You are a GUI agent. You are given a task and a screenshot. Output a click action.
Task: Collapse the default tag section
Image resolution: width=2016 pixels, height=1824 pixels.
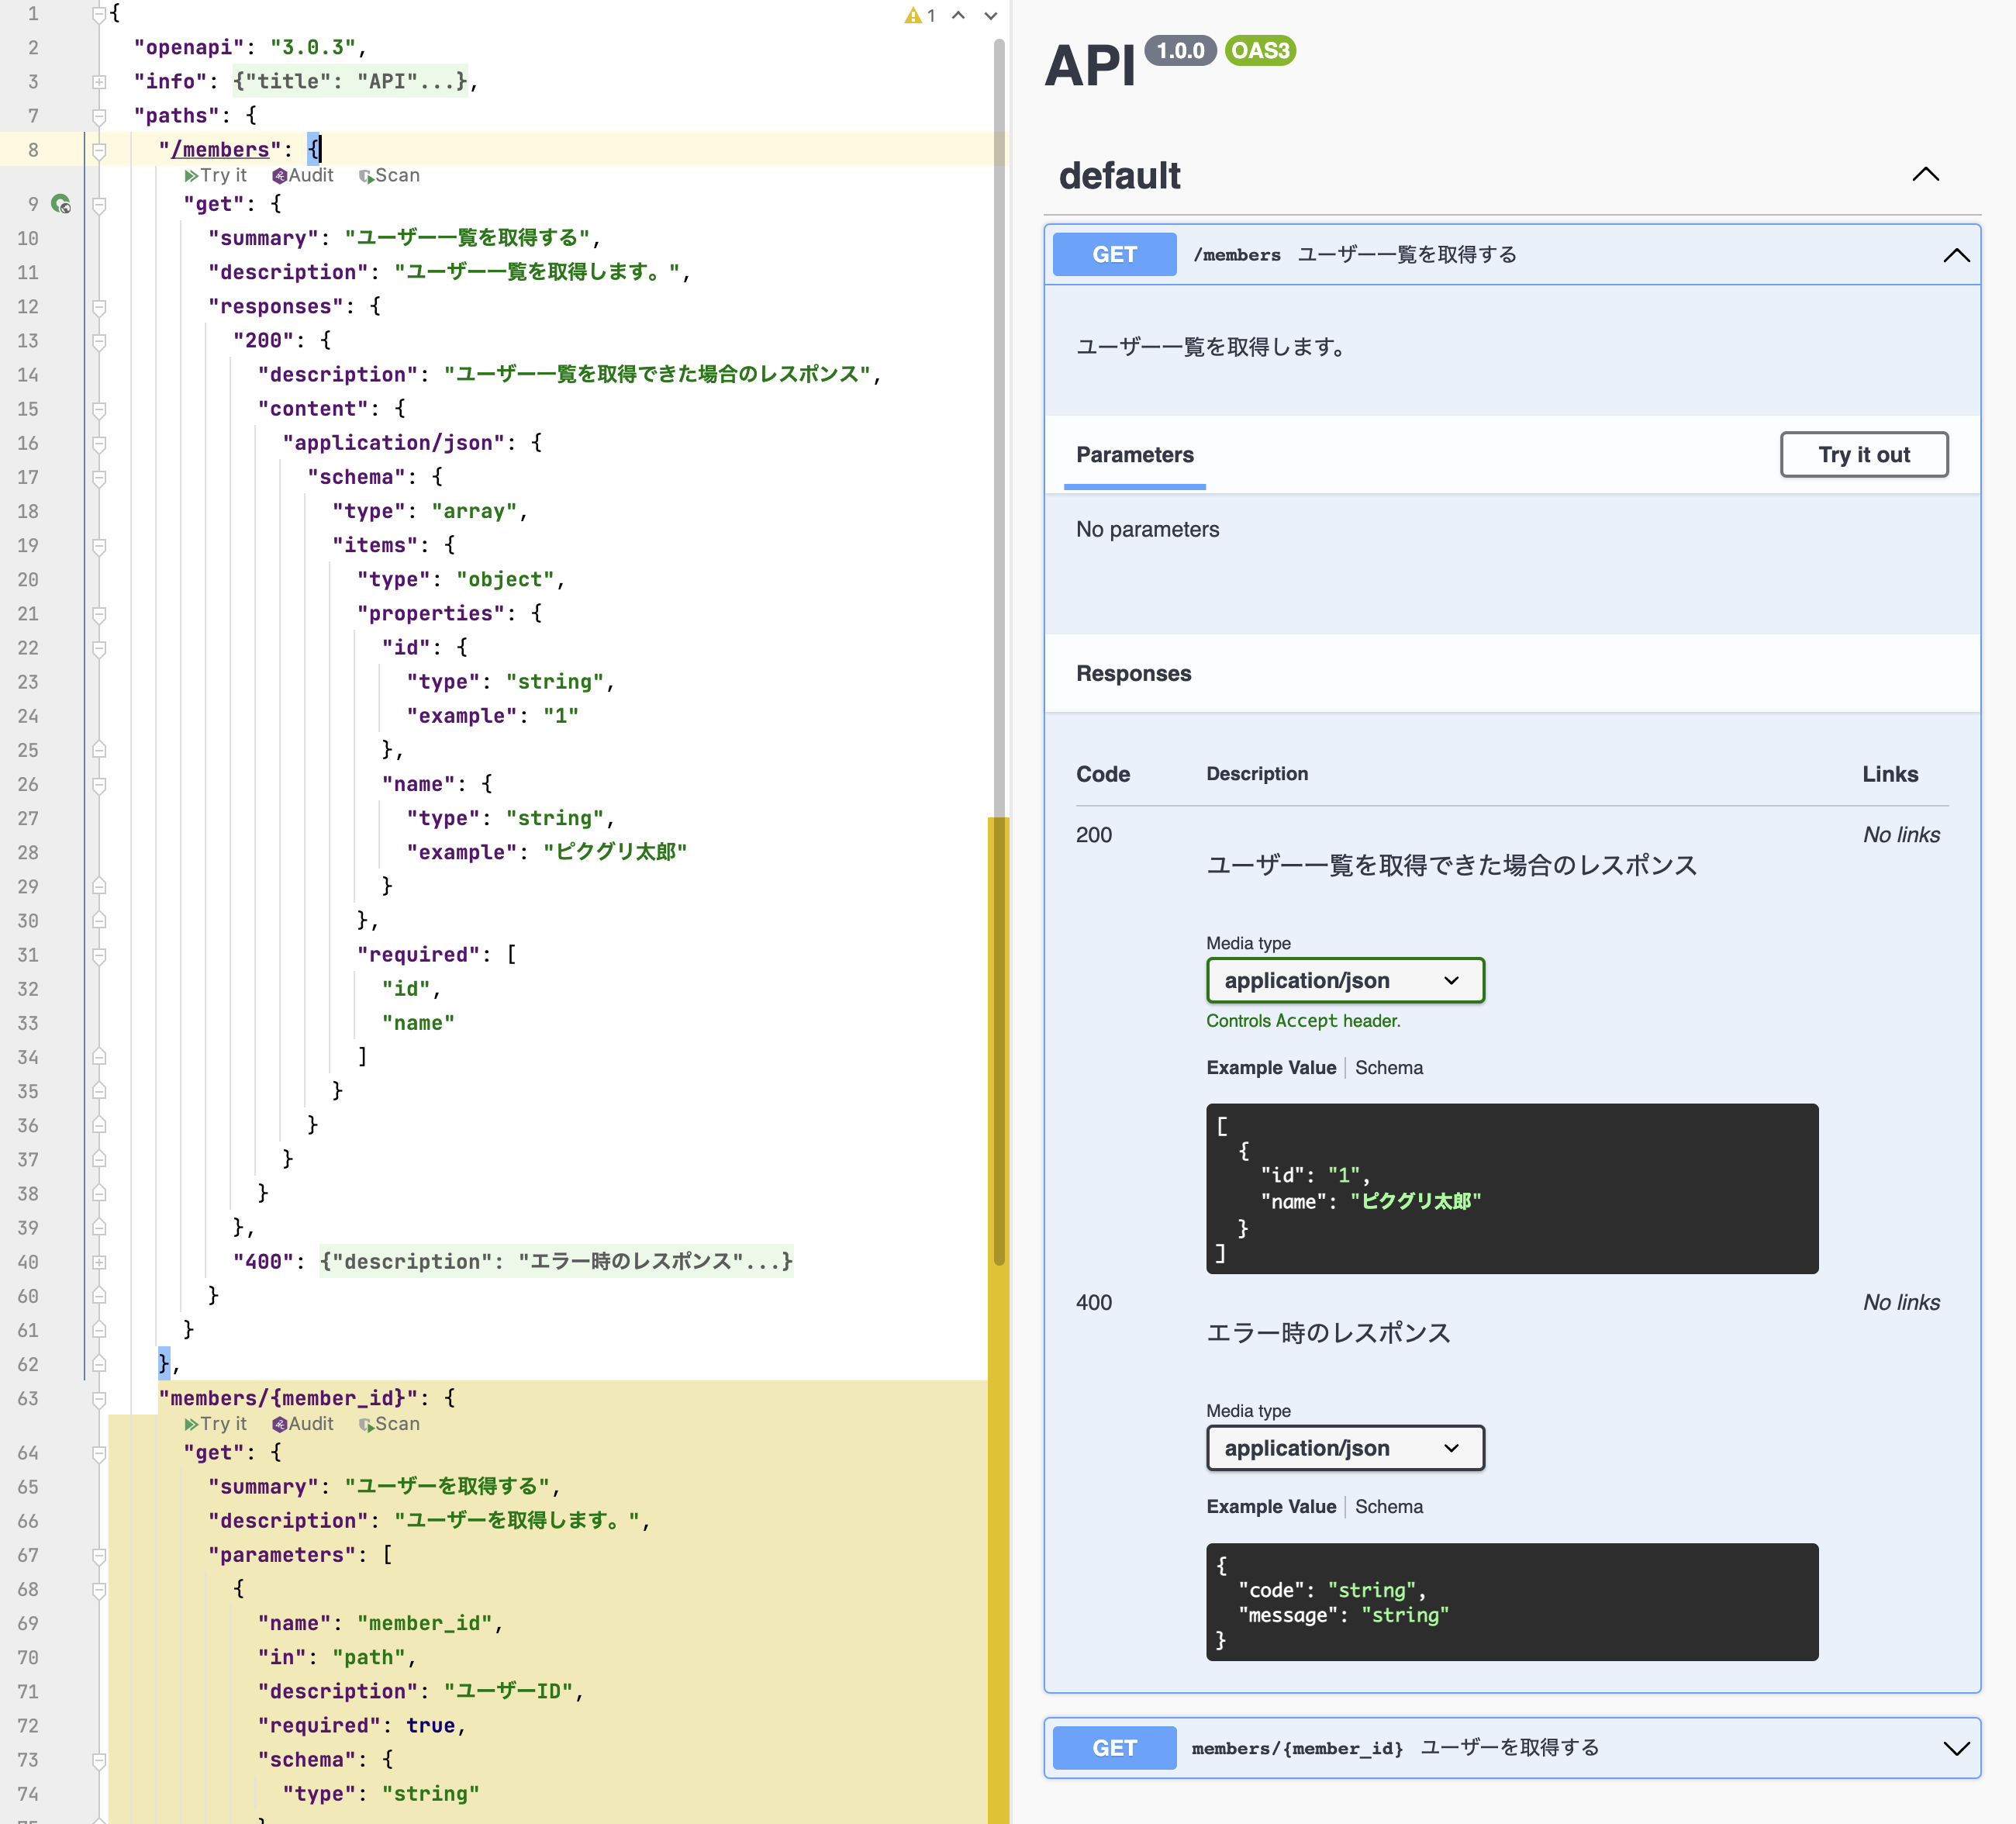tap(1925, 175)
